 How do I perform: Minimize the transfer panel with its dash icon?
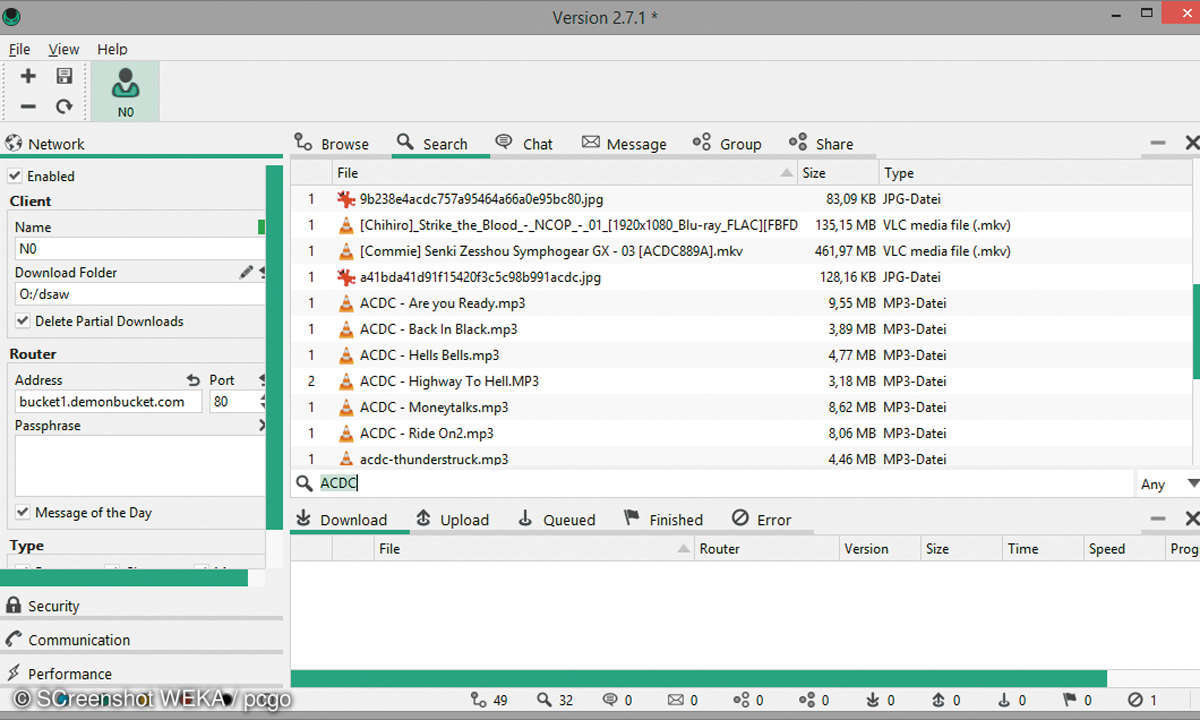pos(1158,519)
